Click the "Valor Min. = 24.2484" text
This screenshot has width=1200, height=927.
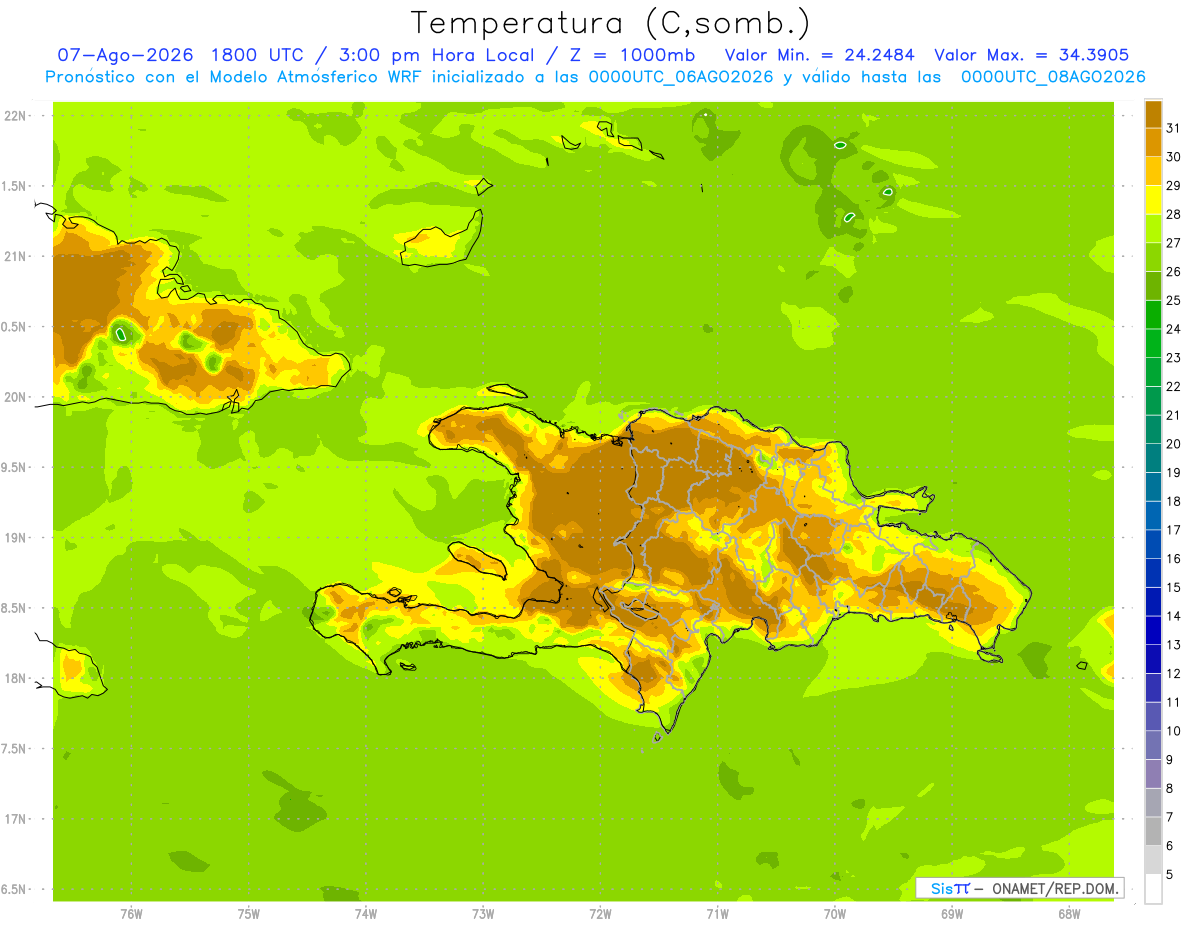pos(819,55)
